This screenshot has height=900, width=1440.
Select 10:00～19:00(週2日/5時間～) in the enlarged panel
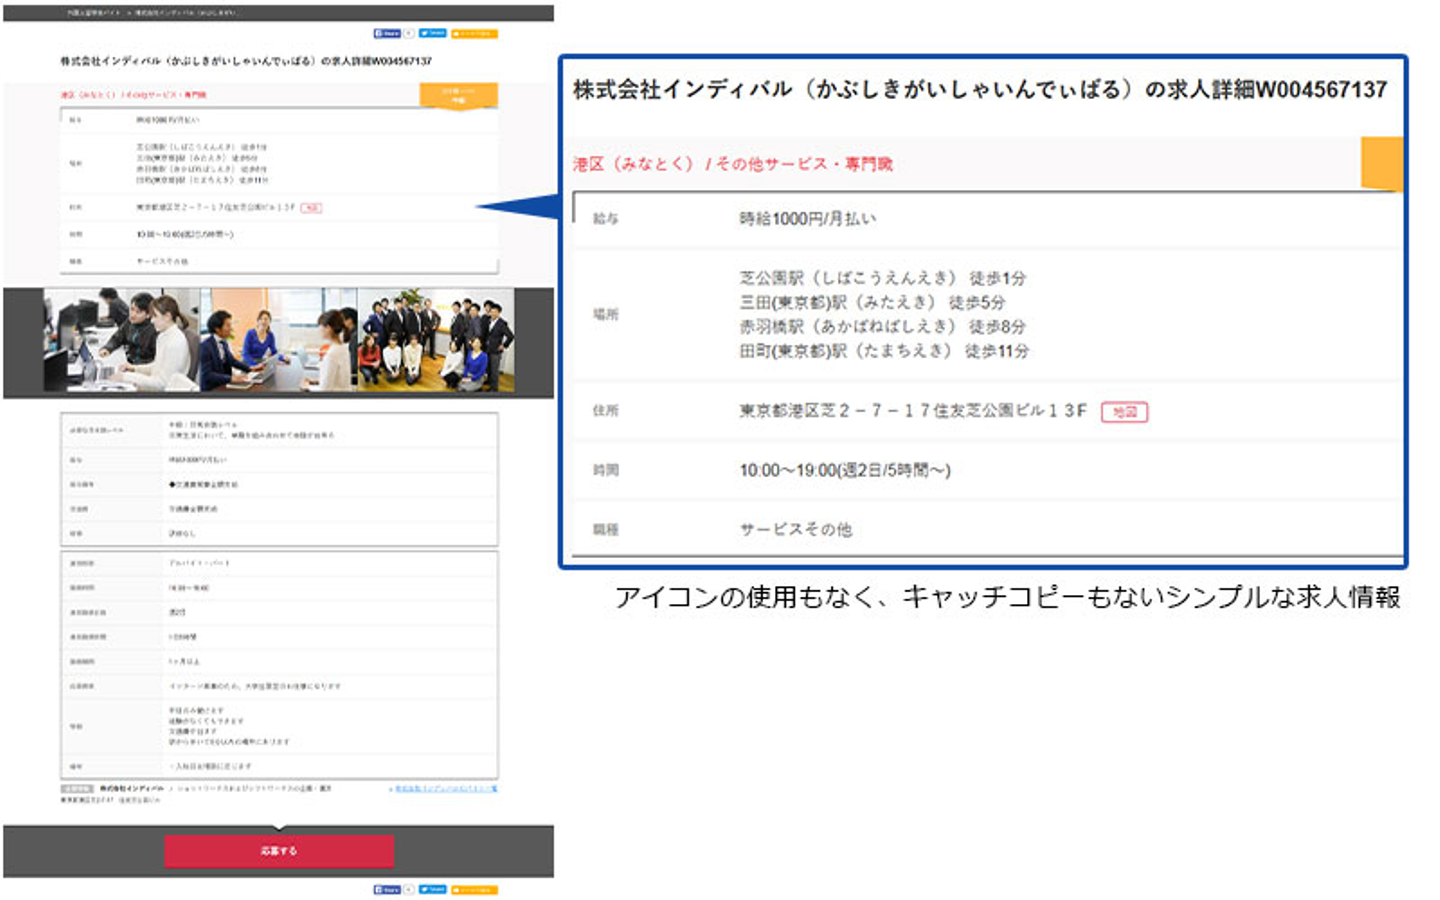pos(845,470)
